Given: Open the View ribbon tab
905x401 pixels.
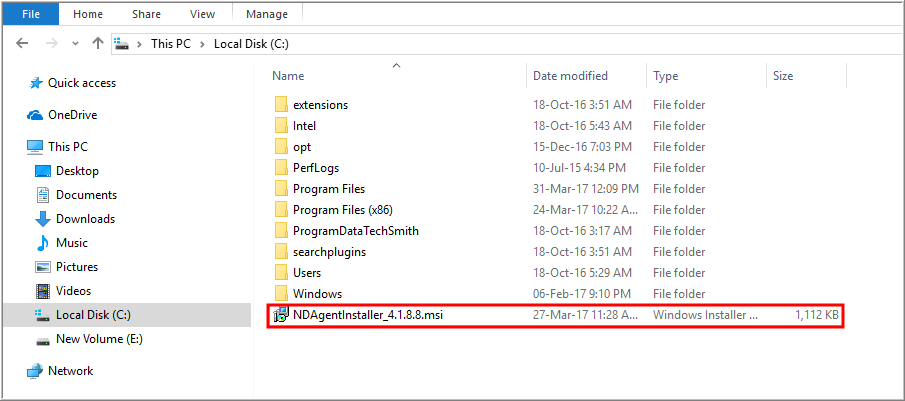Looking at the screenshot, I should click(x=202, y=14).
